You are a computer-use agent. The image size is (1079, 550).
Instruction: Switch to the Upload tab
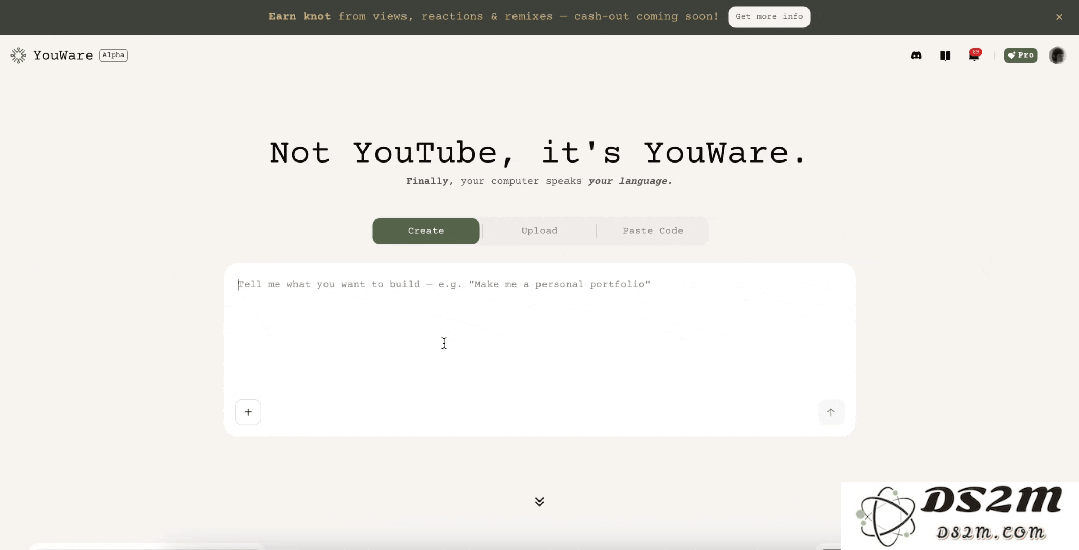pyautogui.click(x=540, y=231)
